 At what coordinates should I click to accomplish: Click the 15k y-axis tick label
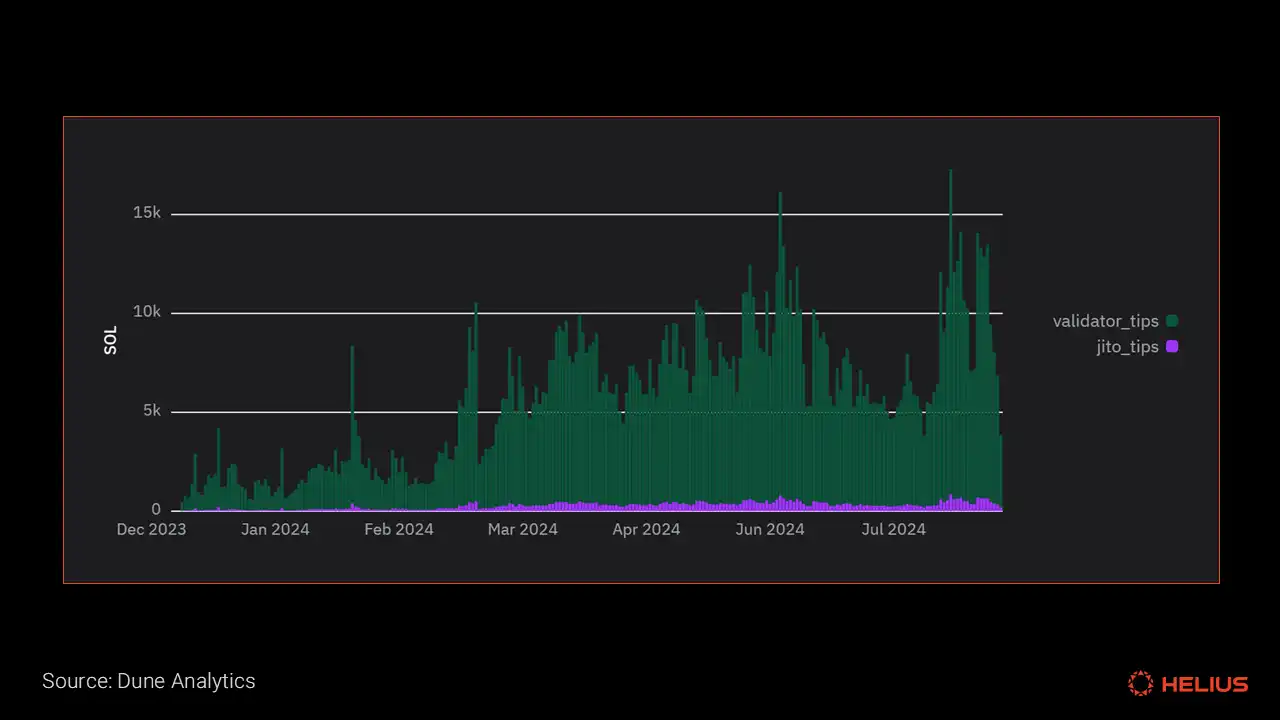[147, 213]
